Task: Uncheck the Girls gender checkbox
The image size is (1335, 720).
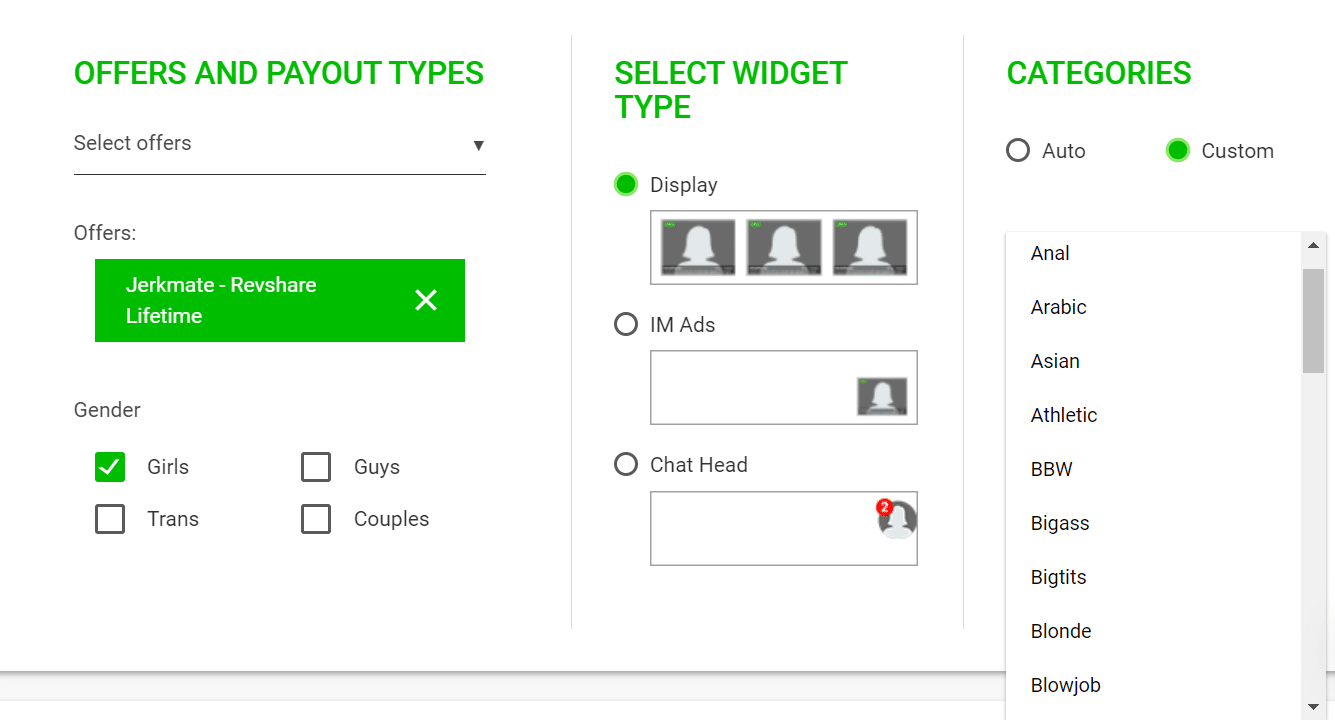Action: (x=110, y=467)
